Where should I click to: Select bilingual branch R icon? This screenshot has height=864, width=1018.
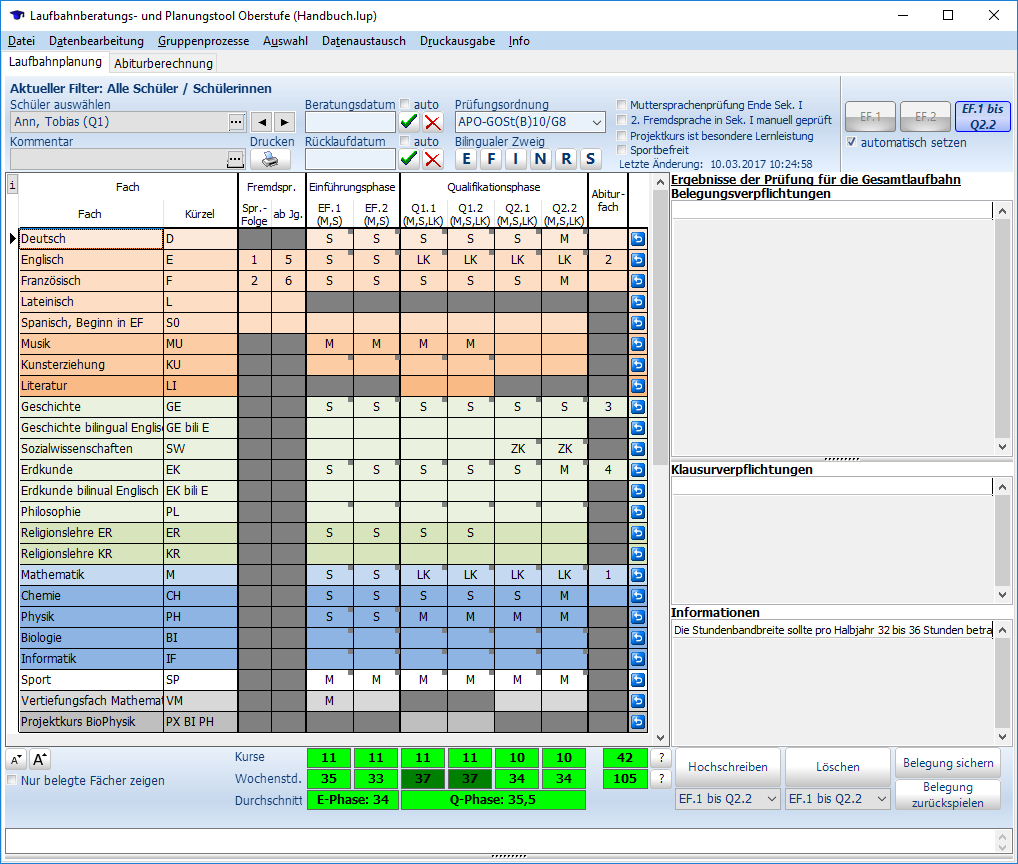[x=566, y=158]
